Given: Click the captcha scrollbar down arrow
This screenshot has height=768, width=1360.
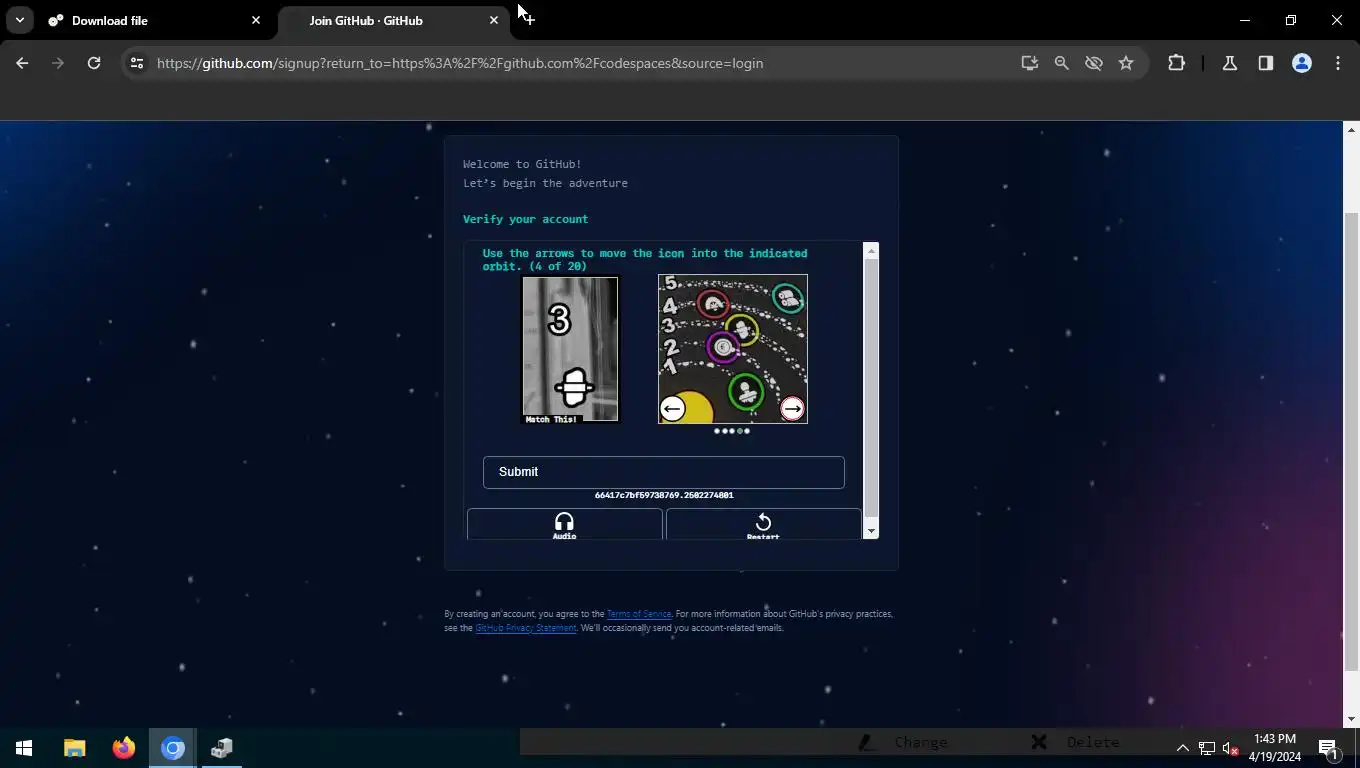Looking at the screenshot, I should (x=871, y=531).
